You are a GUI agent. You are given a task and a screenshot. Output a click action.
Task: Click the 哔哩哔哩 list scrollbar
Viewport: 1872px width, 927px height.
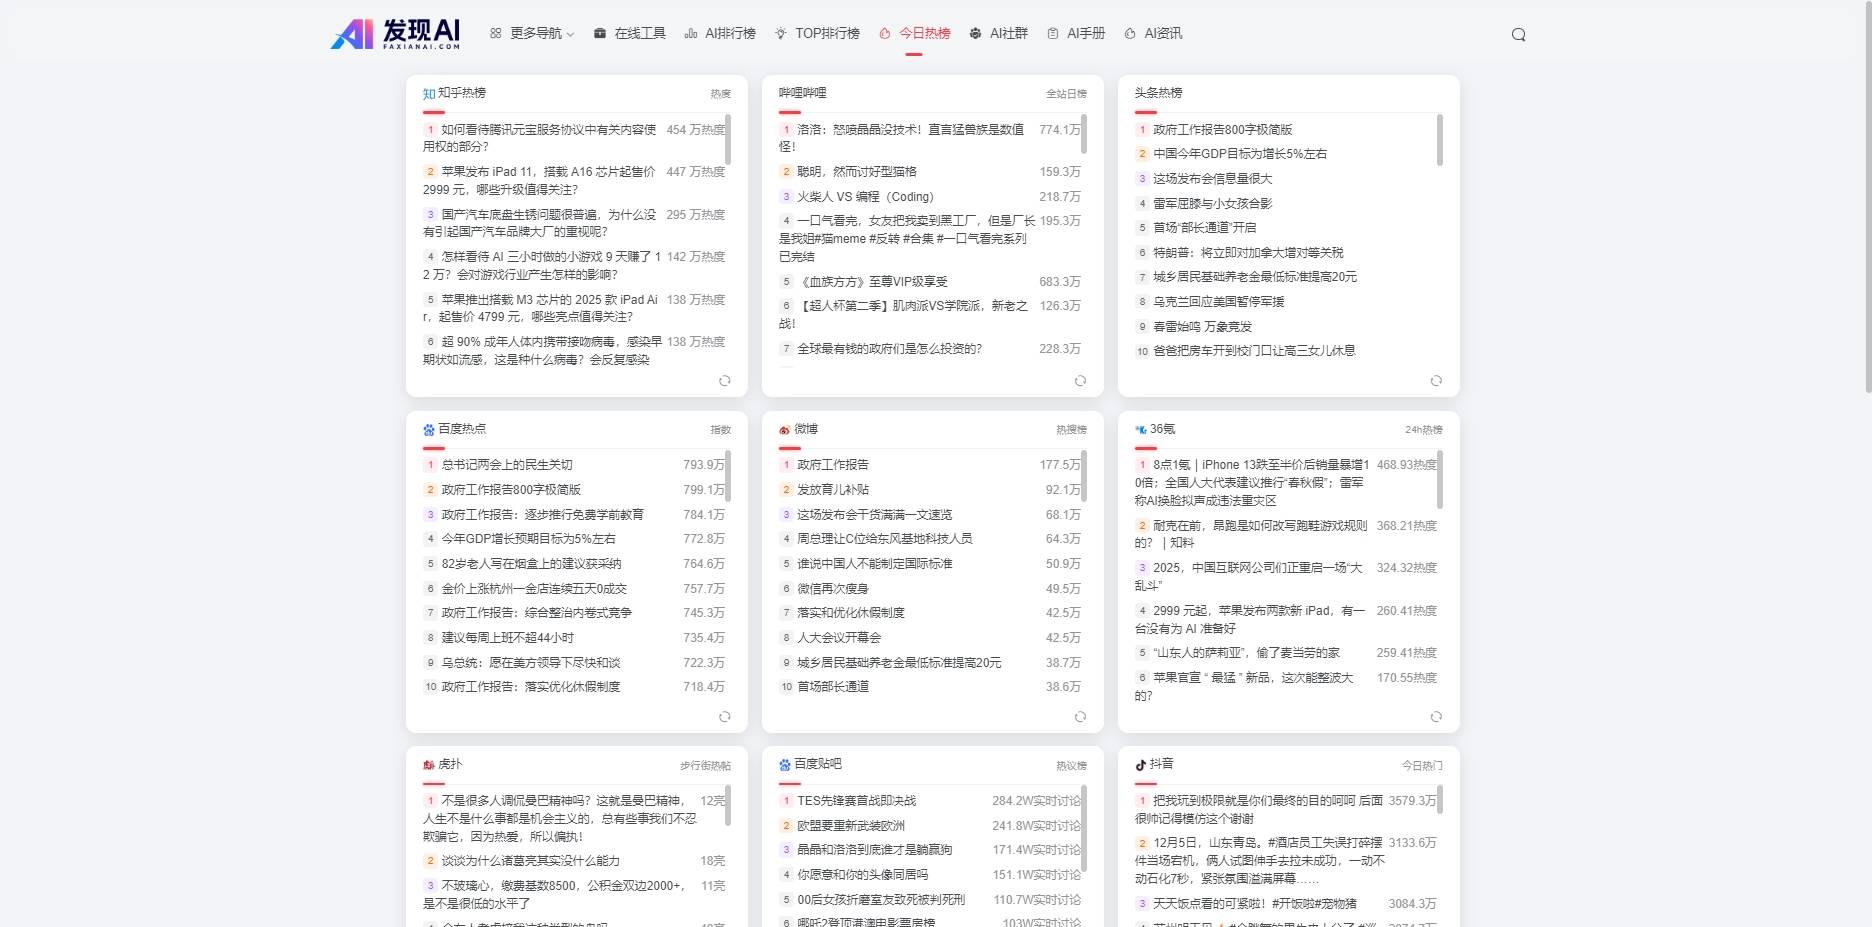click(1084, 135)
